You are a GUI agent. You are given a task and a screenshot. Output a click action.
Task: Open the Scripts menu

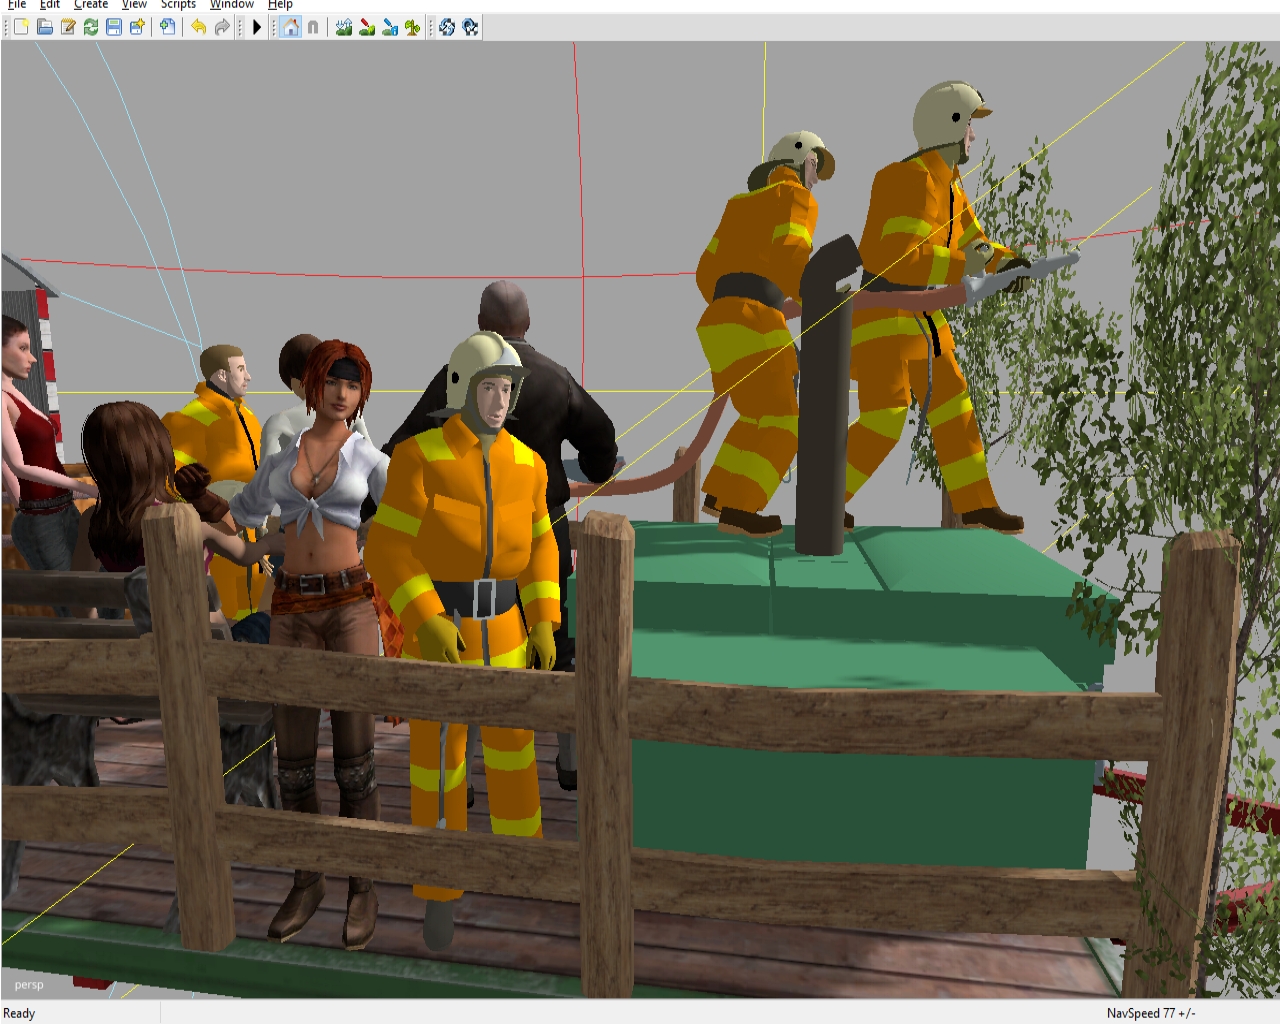[178, 5]
